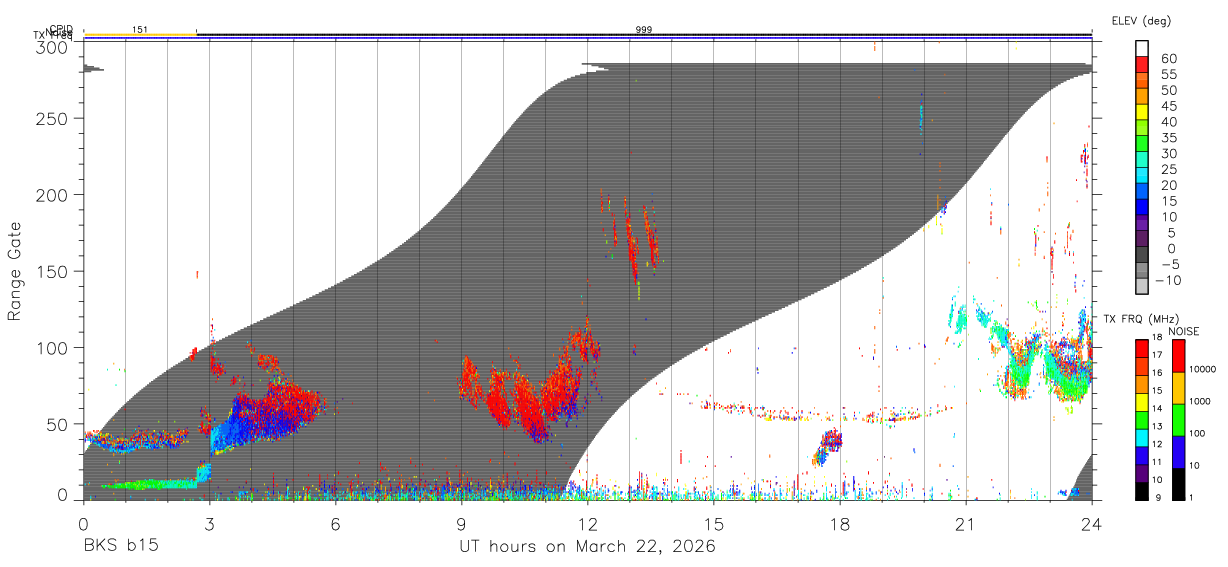Click the orange CPID 151 bar segment
Viewport: 1228px width, 567px height.
140,36
